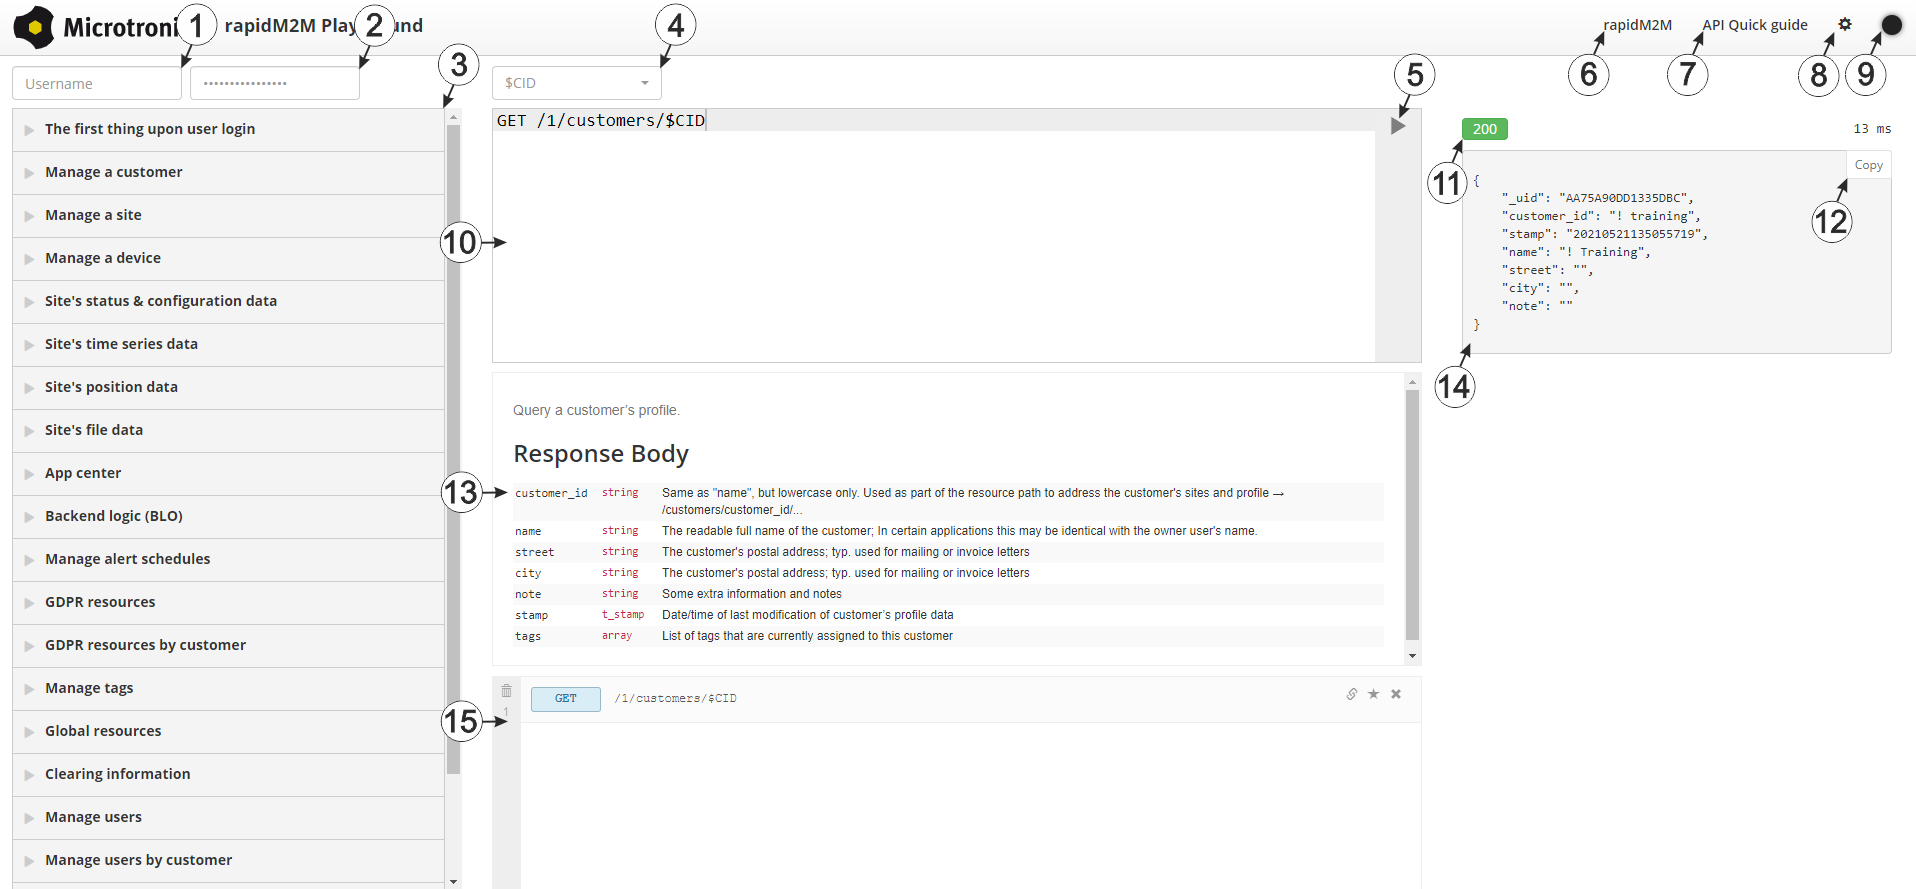This screenshot has height=889, width=1916.
Task: Expand the 'Backend logic (BLO)' section
Action: pyautogui.click(x=114, y=516)
